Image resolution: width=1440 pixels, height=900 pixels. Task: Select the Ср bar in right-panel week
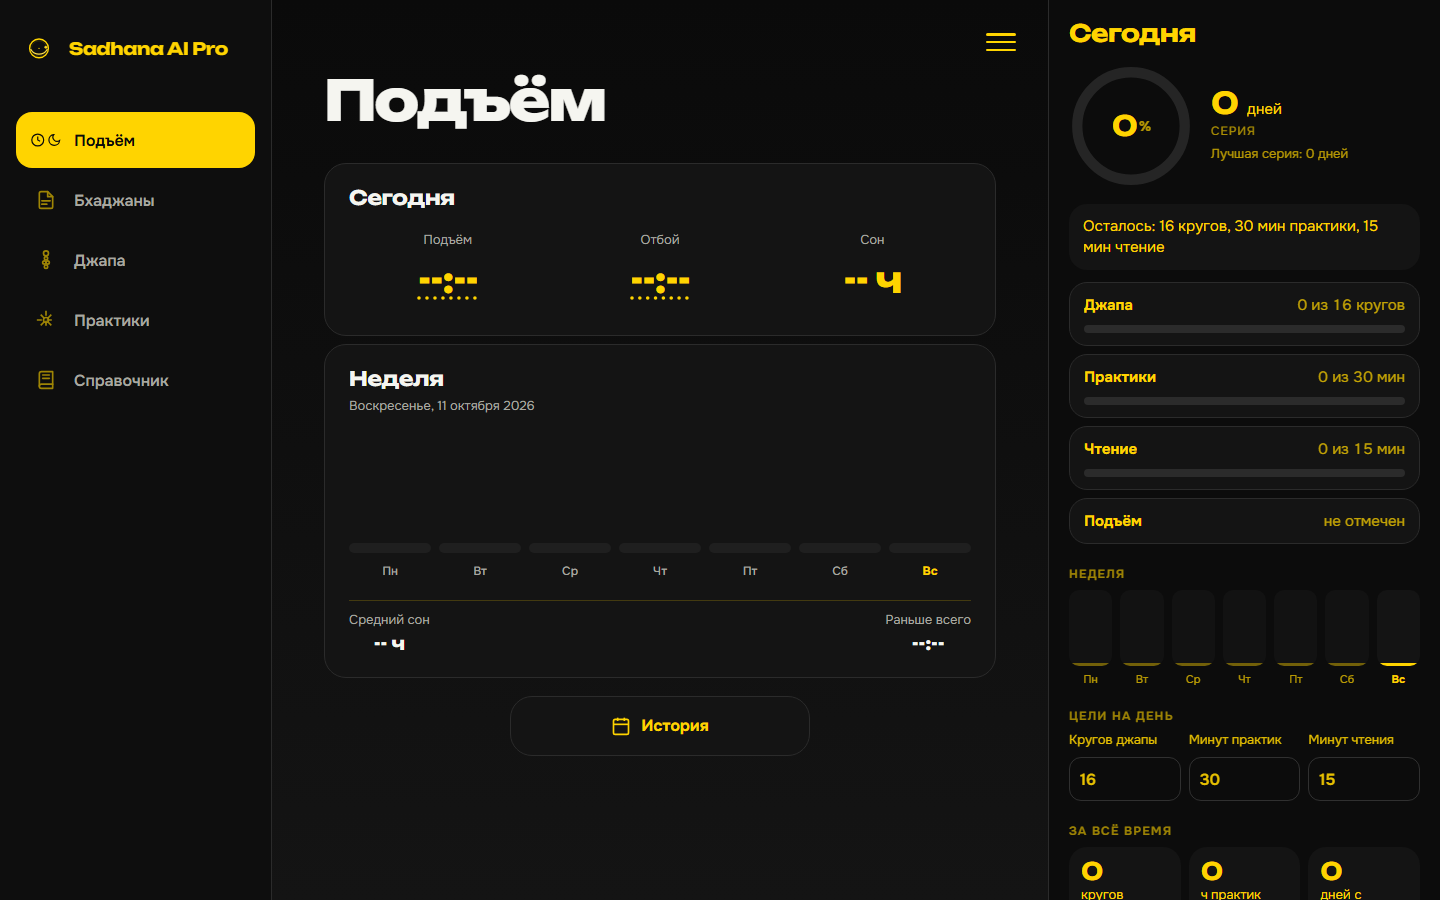point(1193,628)
